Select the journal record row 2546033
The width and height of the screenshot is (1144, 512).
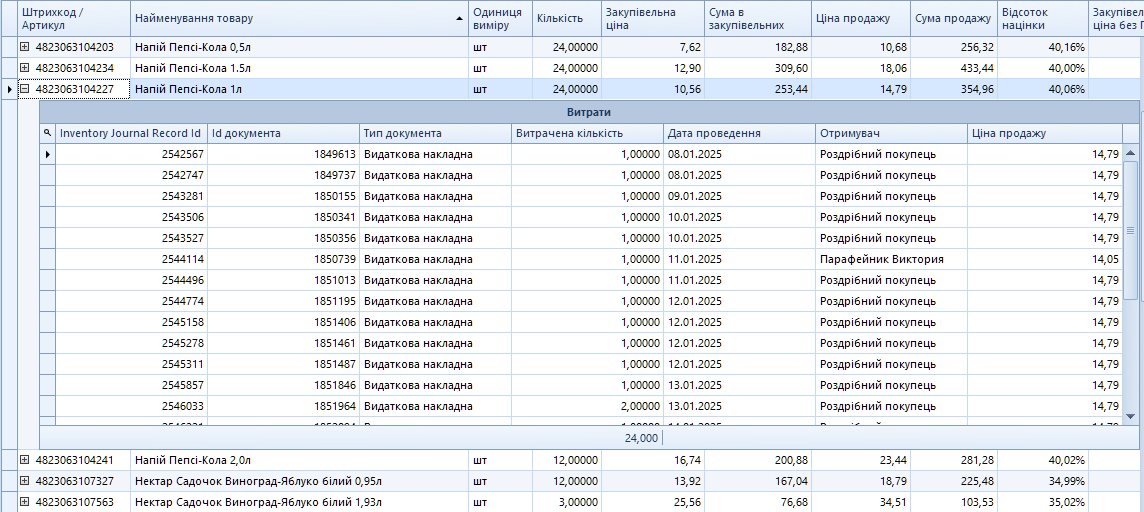tap(183, 406)
